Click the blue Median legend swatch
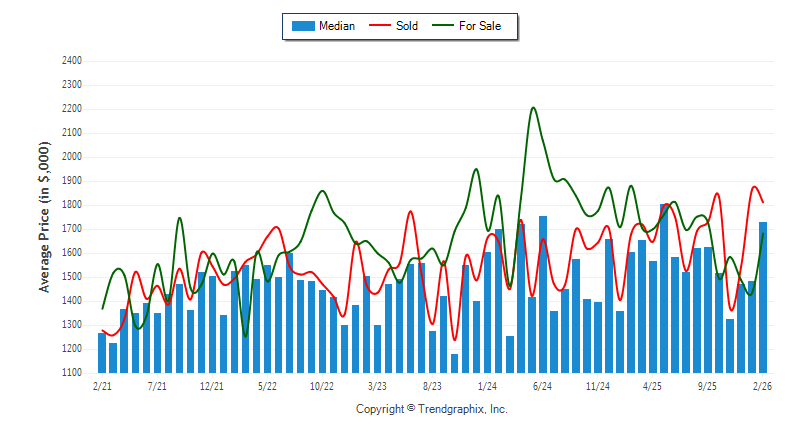800x434 pixels. pyautogui.click(x=303, y=26)
